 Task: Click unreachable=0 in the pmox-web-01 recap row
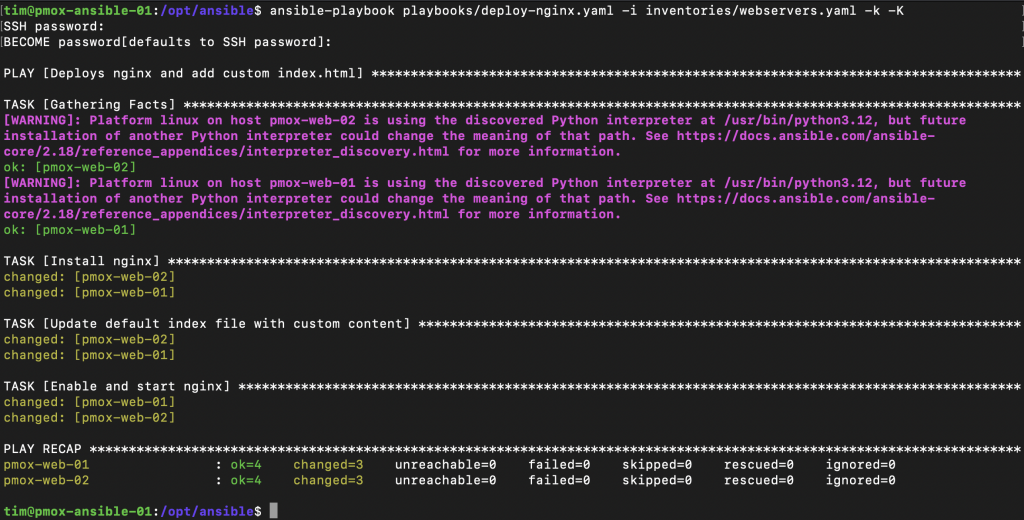(445, 465)
